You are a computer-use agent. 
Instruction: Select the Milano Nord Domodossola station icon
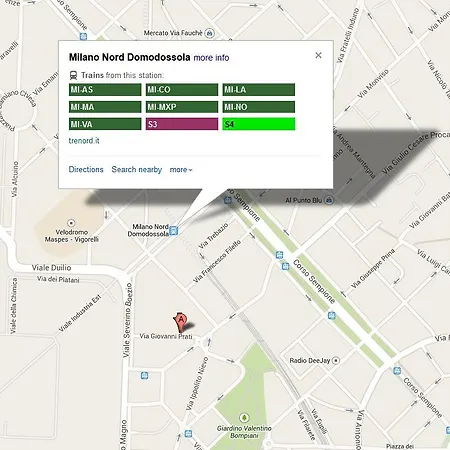(174, 231)
